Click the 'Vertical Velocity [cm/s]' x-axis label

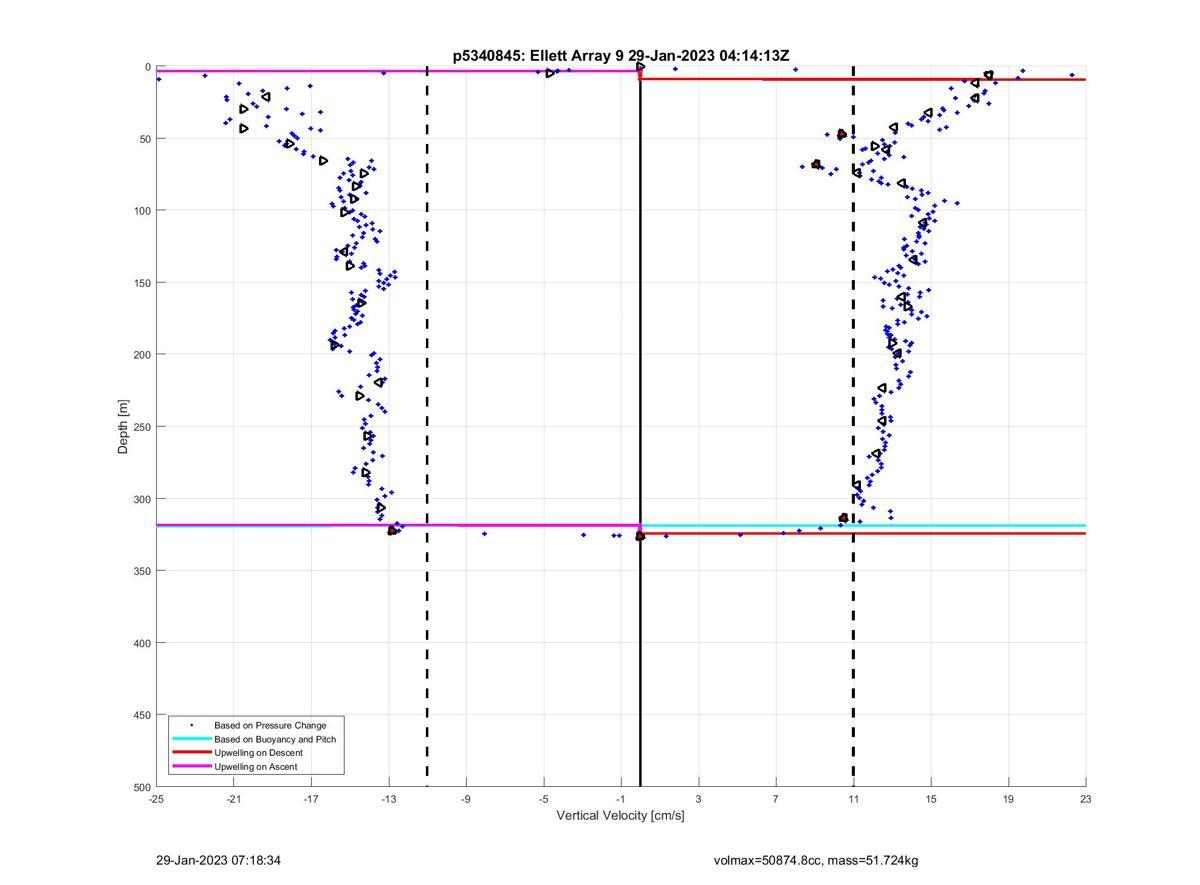(620, 815)
